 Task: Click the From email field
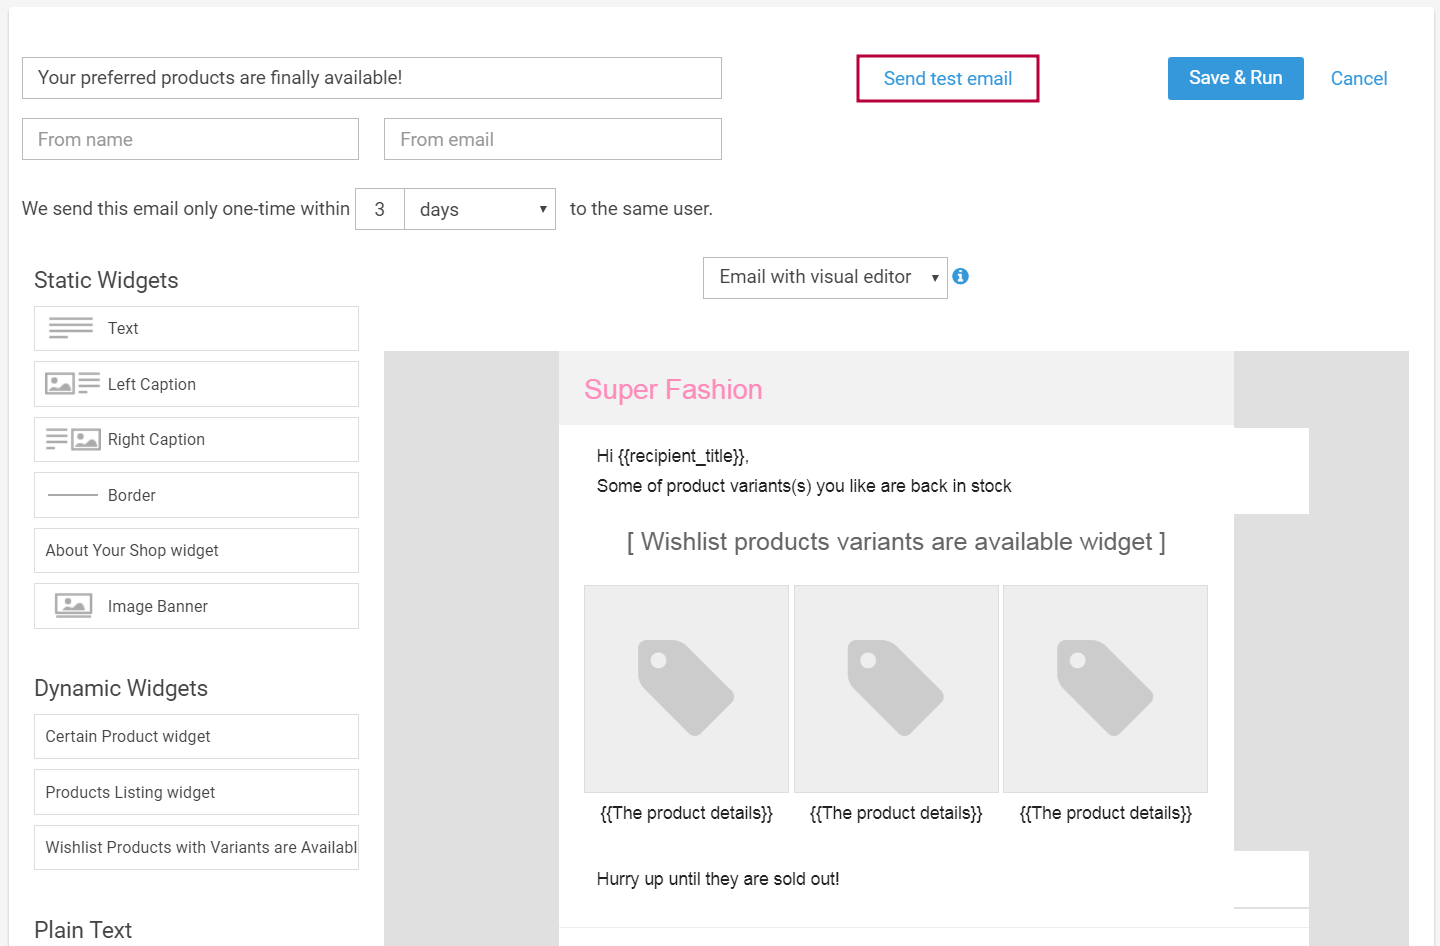[553, 139]
